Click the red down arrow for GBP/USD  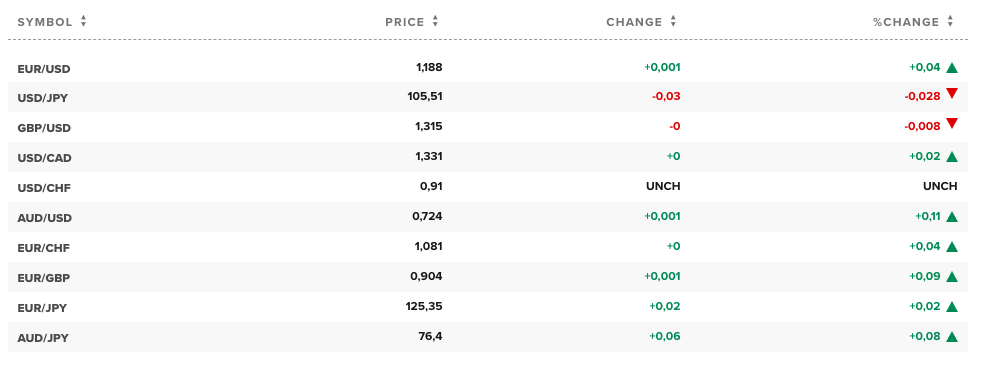point(951,123)
